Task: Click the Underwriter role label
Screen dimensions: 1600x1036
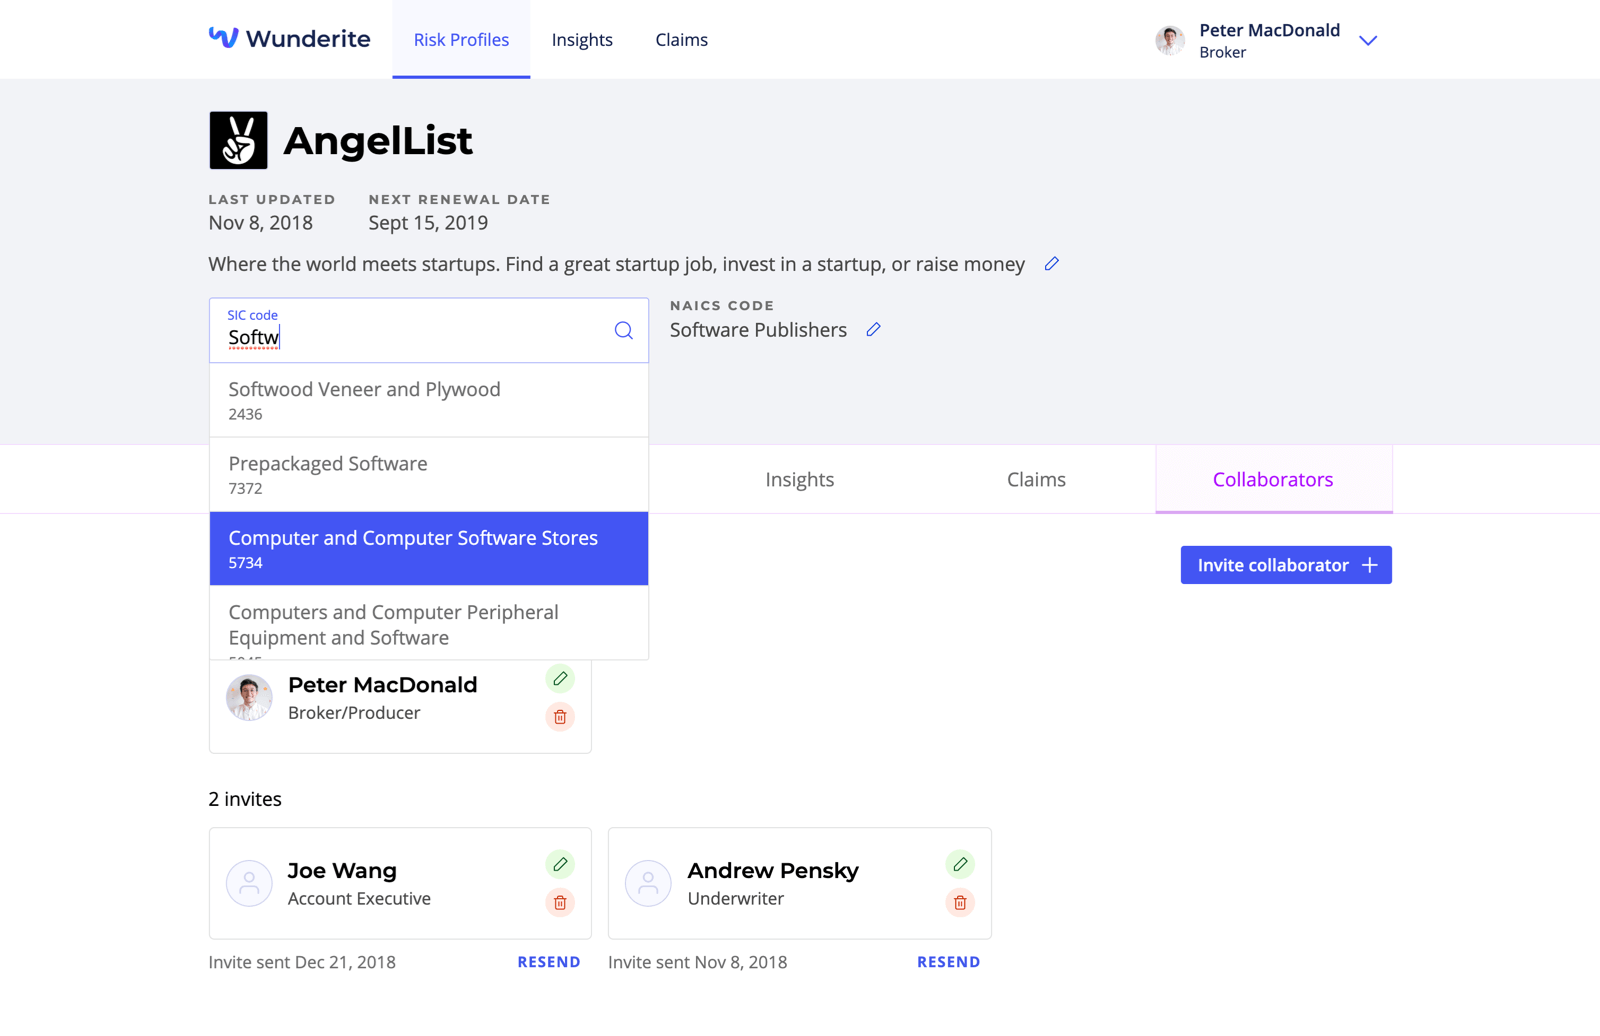Action: click(736, 899)
